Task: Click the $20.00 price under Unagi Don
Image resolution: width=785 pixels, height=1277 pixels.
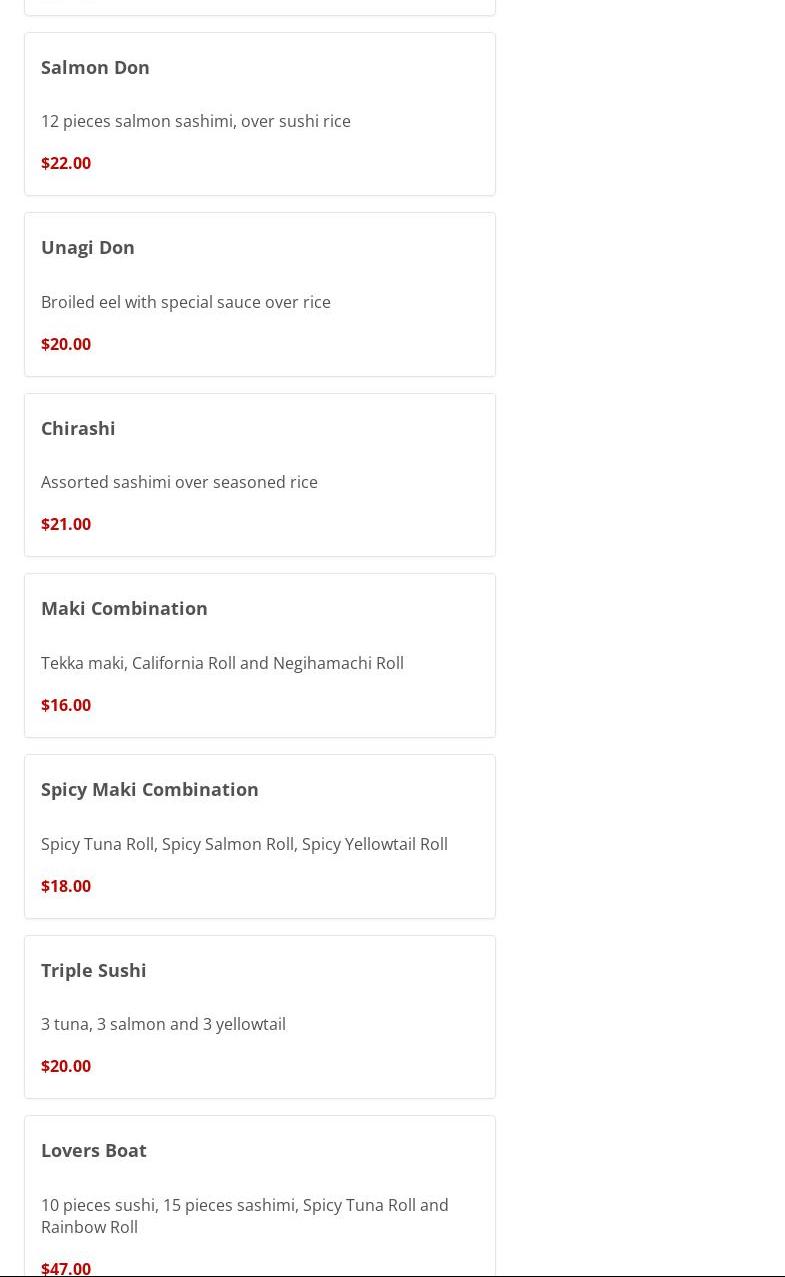Action: (x=66, y=344)
